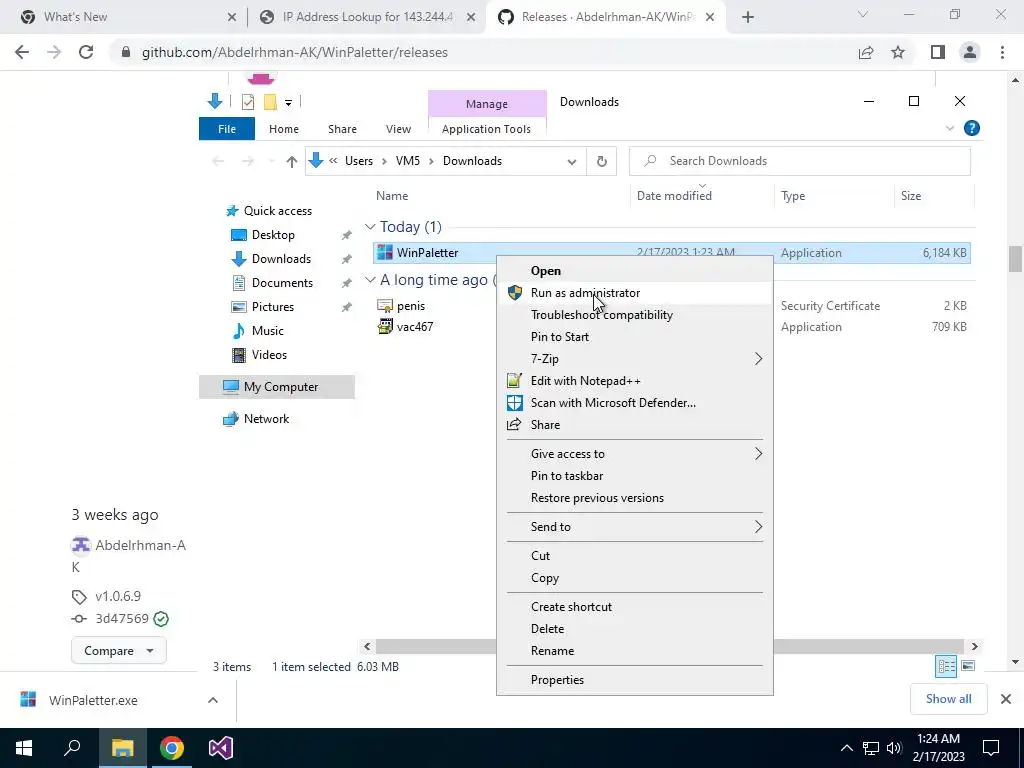
Task: Open the File ribbon tab
Action: 227,129
